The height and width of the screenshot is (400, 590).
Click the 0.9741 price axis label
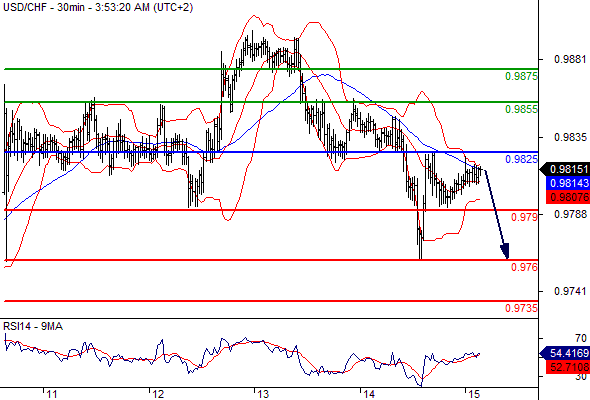click(x=570, y=291)
